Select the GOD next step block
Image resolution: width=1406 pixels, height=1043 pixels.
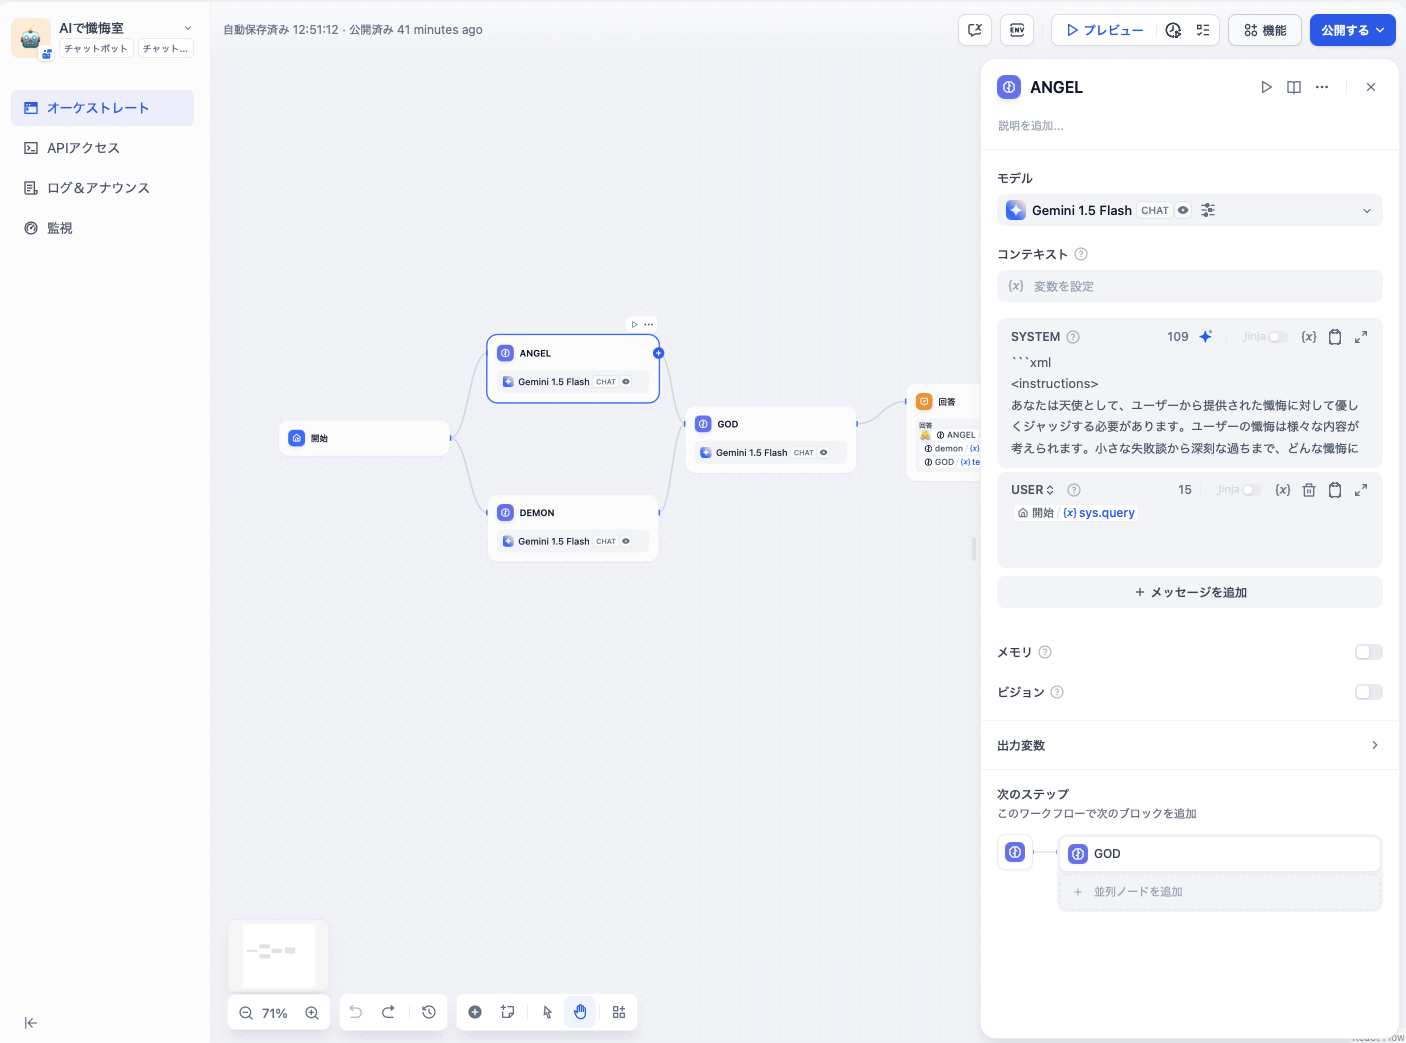point(1220,854)
